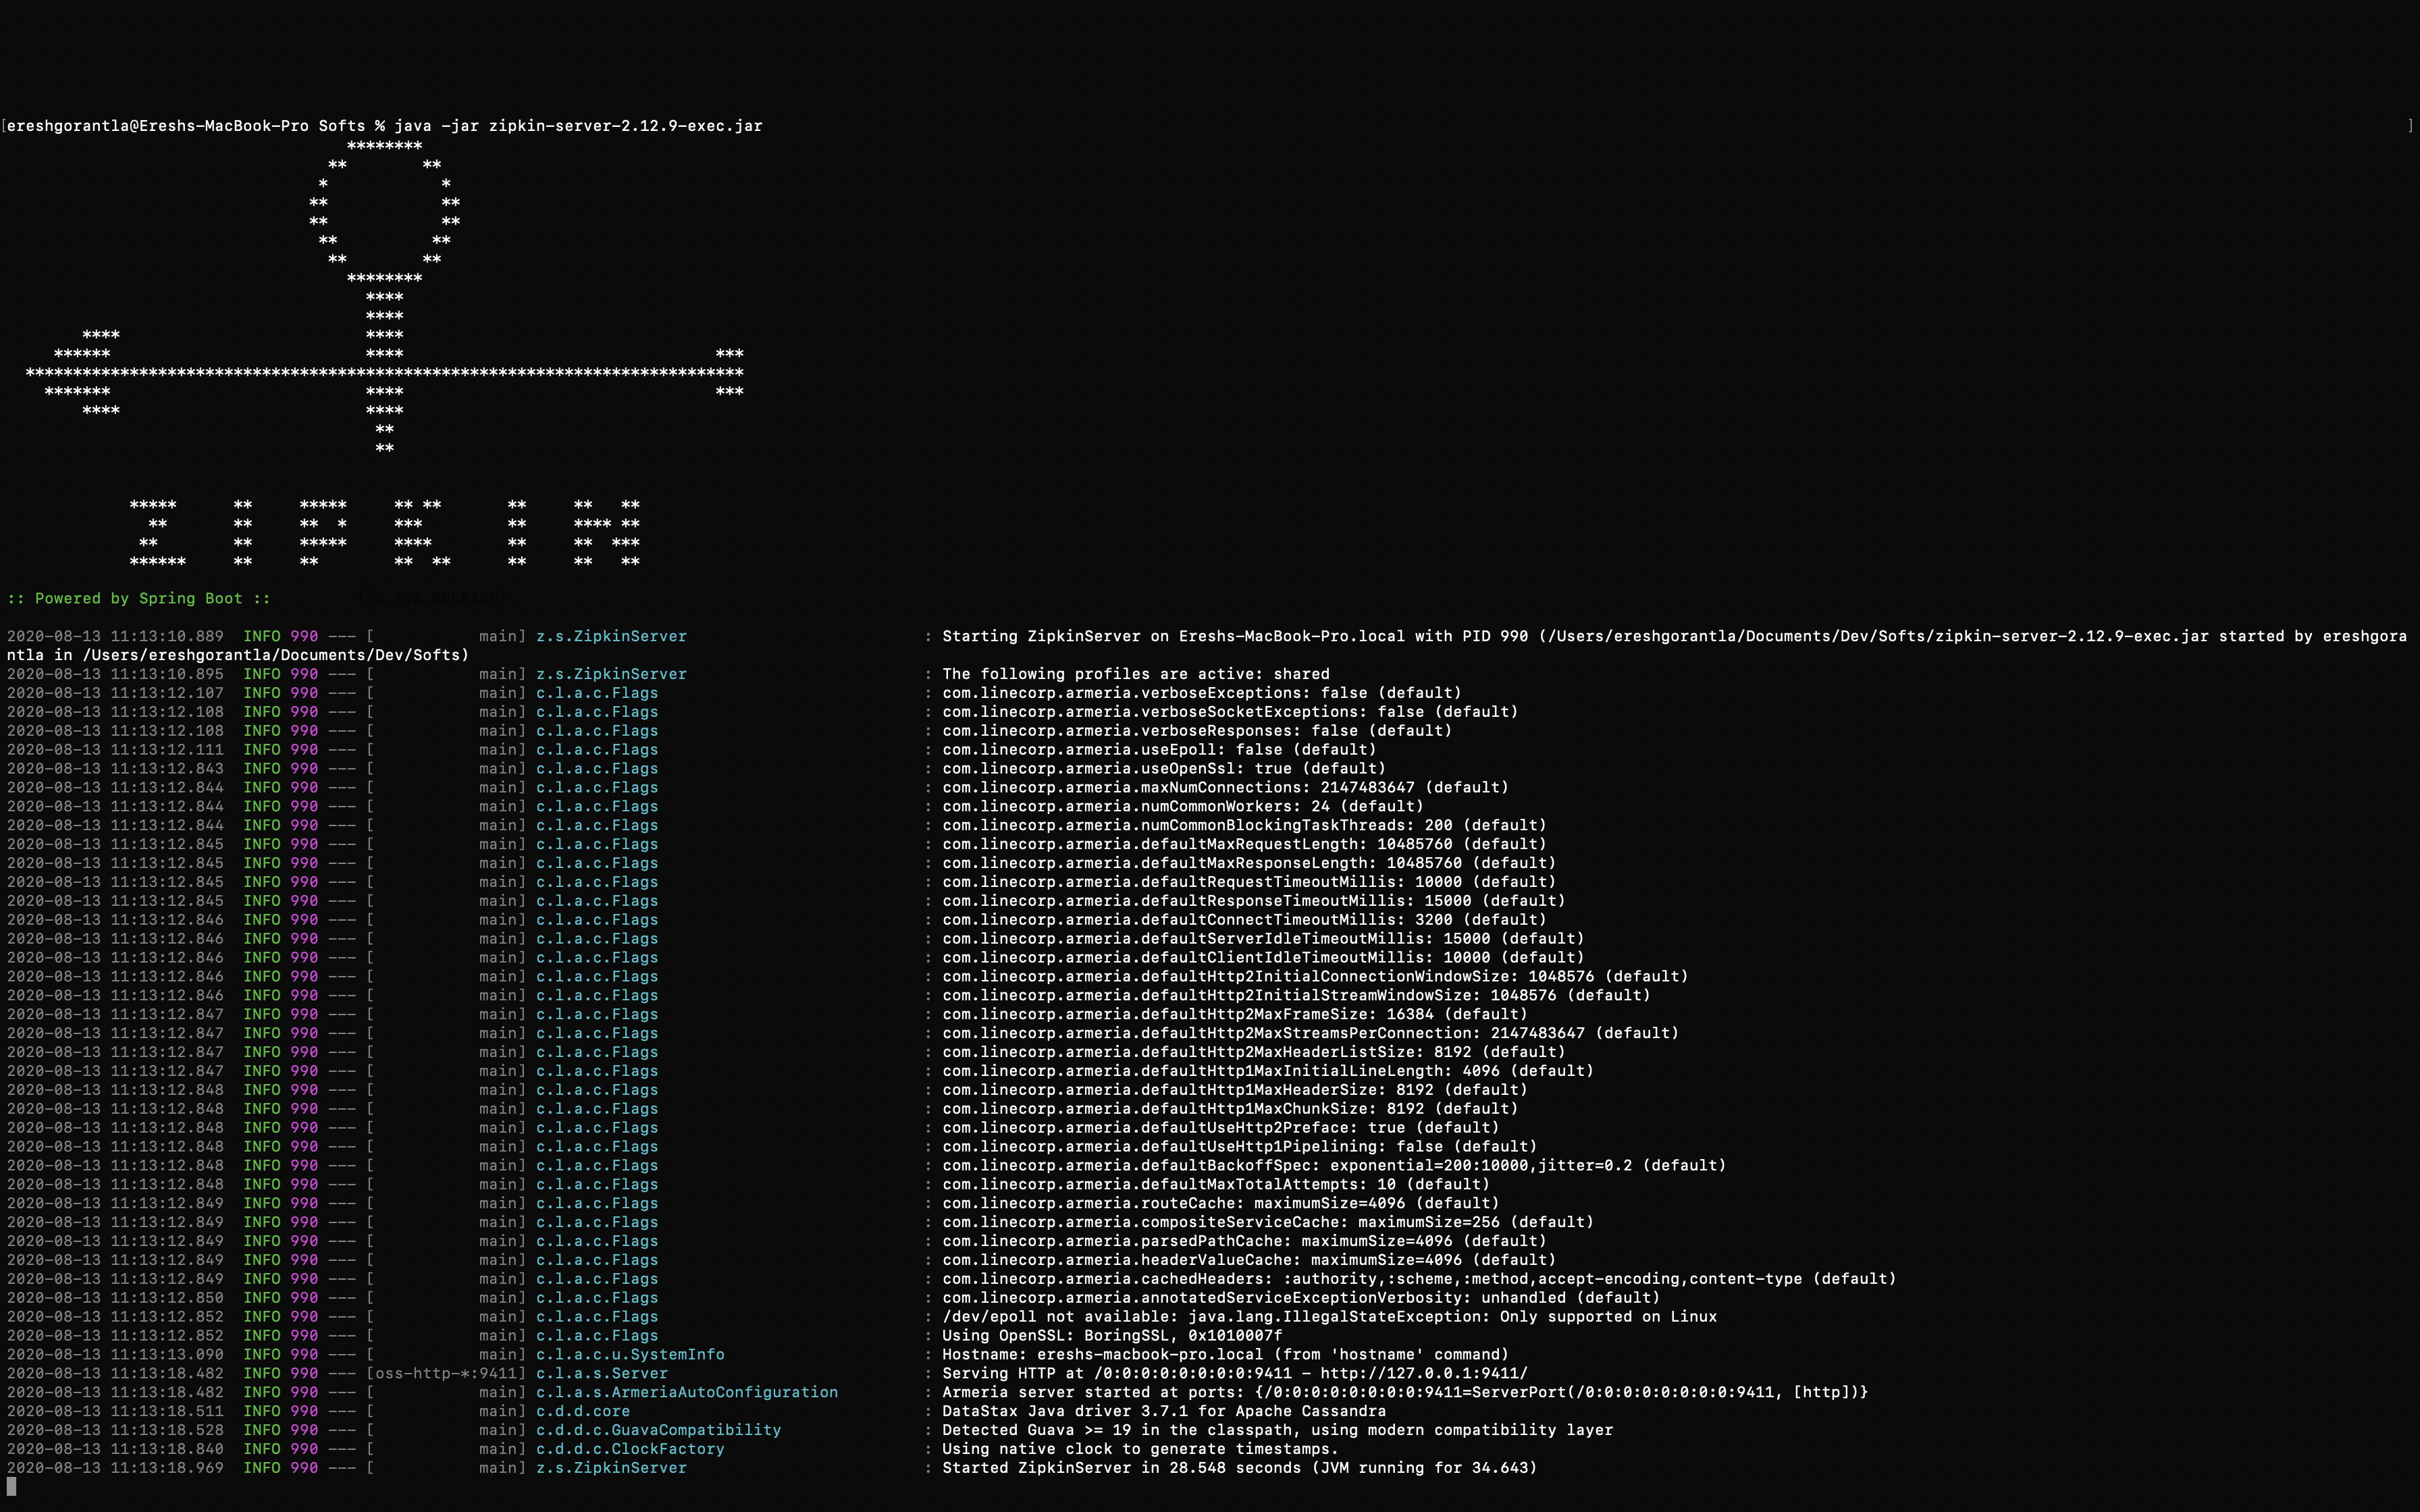The width and height of the screenshot is (2420, 1512).
Task: Click the 'Hostname: ereshs-macbook-pro.local' message
Action: tap(1224, 1354)
